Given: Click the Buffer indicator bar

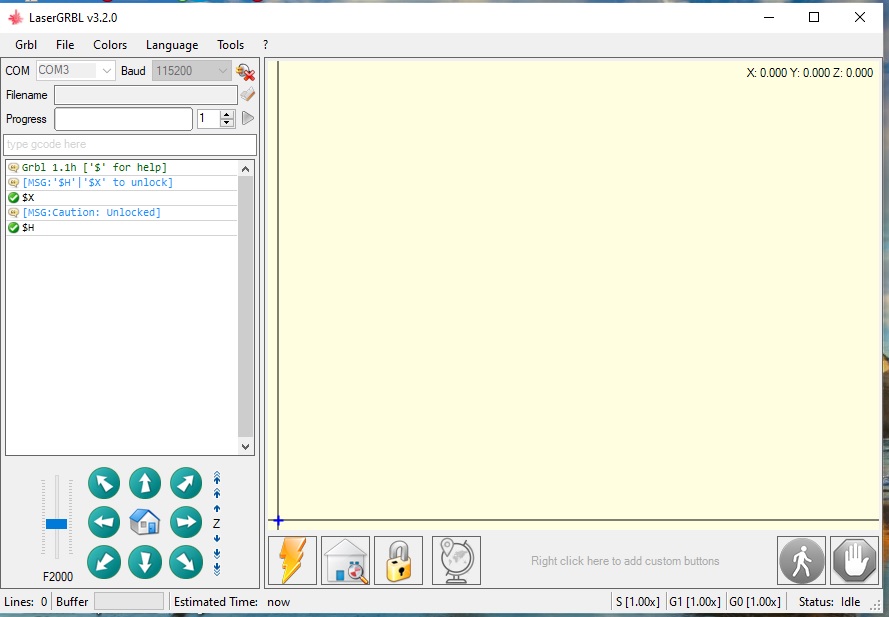Looking at the screenshot, I should point(129,601).
